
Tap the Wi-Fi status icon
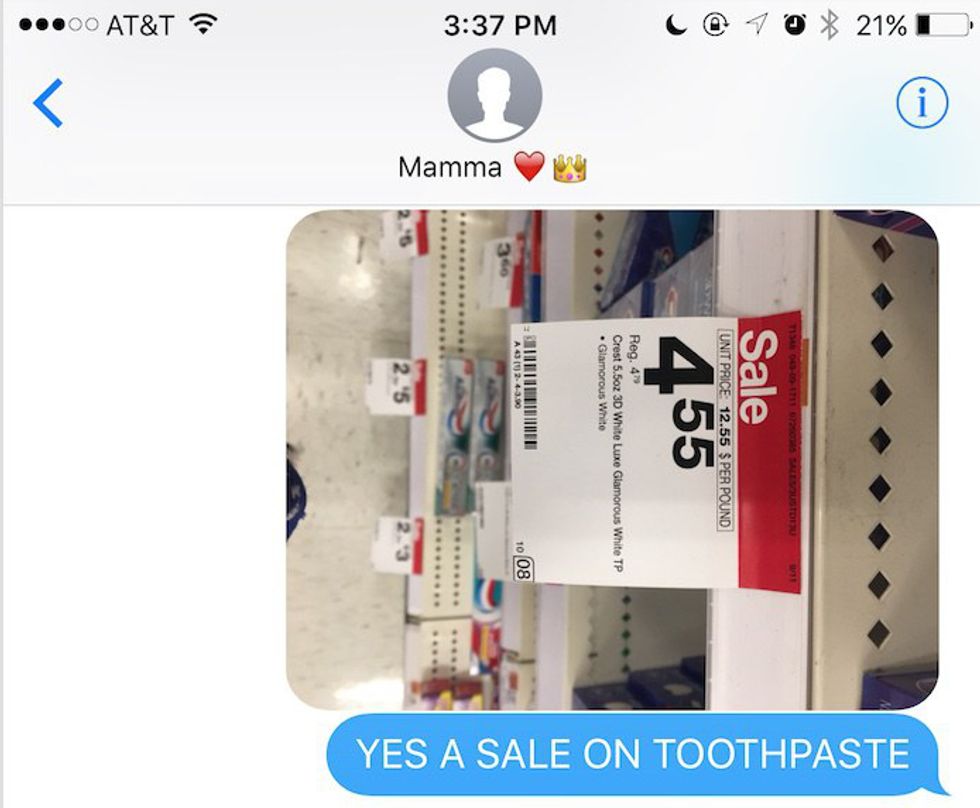202,24
